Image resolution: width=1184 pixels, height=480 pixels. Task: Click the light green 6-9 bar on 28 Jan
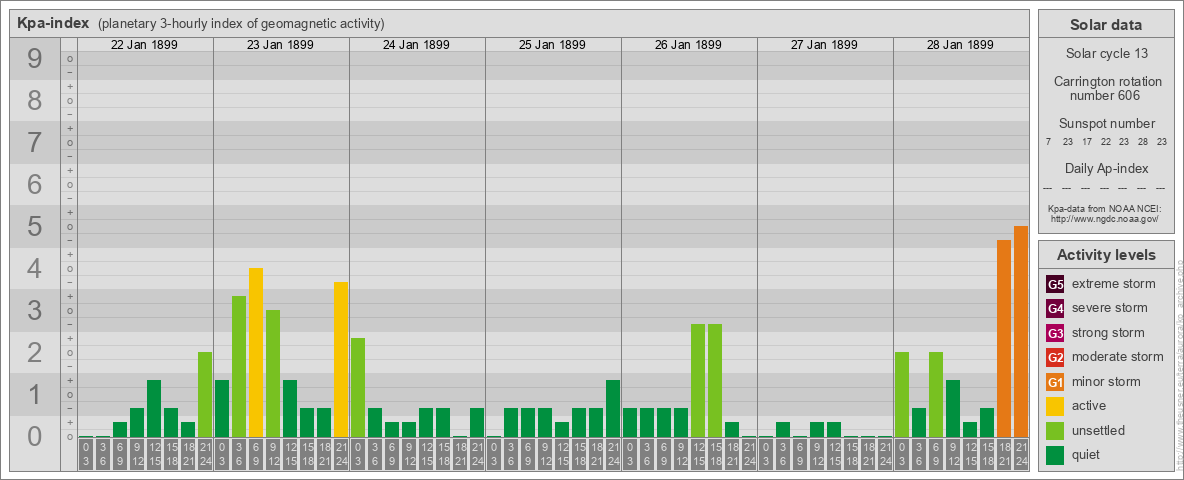point(936,395)
